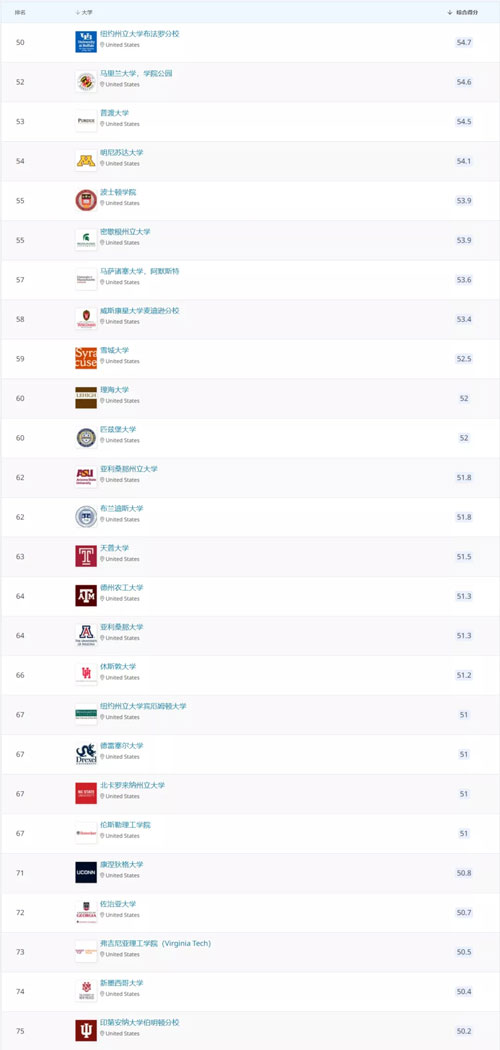Screen dimensions: 500x1050
Task: Click the Lehigh brown logo
Action: tap(86, 397)
